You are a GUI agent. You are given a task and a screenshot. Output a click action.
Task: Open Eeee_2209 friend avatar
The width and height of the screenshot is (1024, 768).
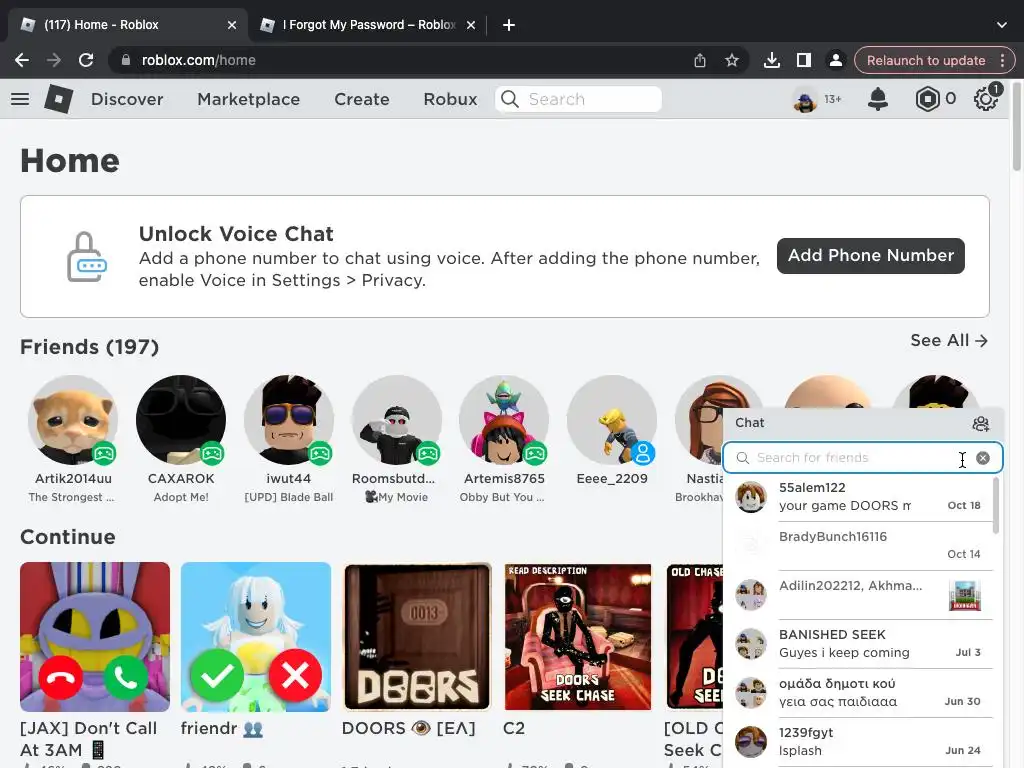point(612,420)
